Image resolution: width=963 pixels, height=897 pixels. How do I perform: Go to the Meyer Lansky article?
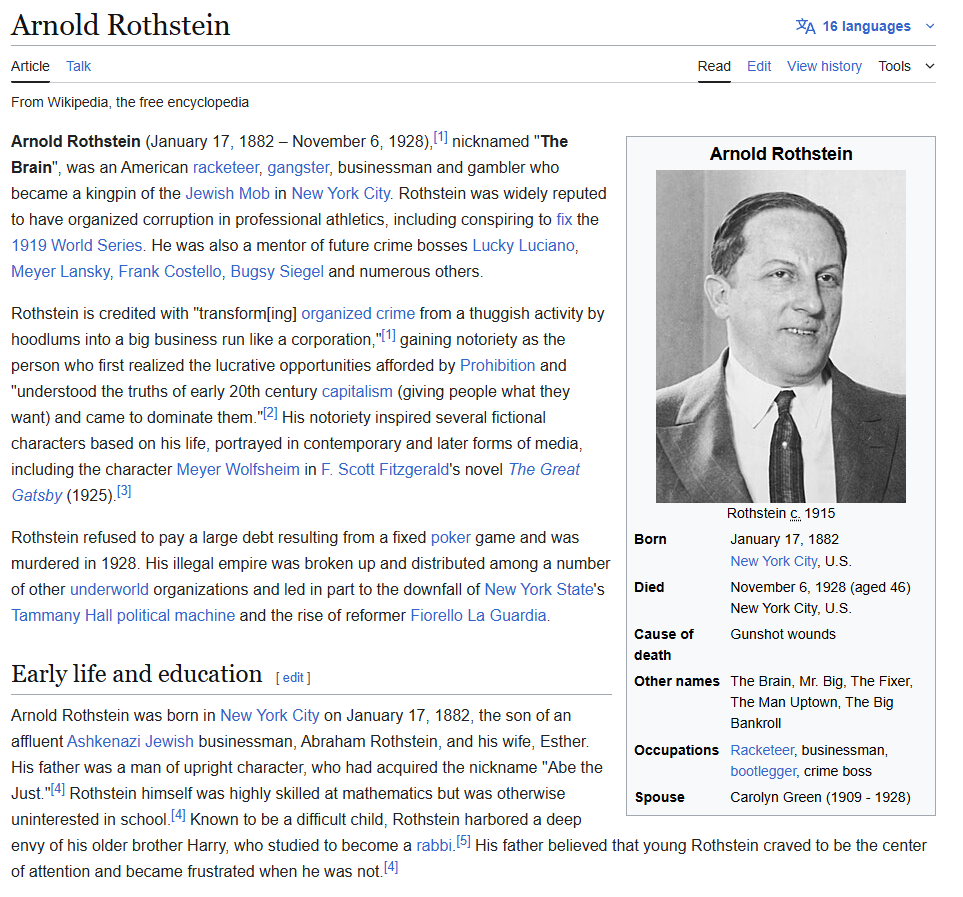coord(61,271)
